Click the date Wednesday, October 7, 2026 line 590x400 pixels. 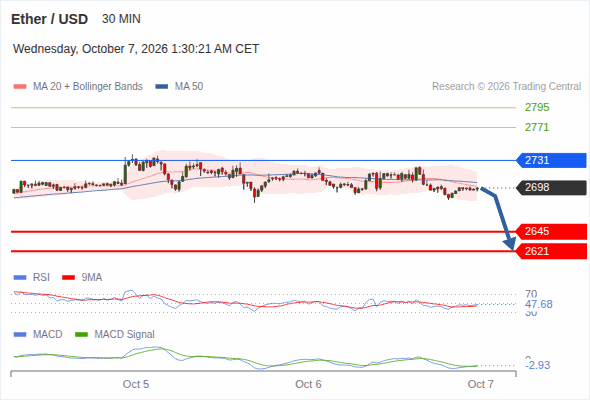click(x=136, y=49)
